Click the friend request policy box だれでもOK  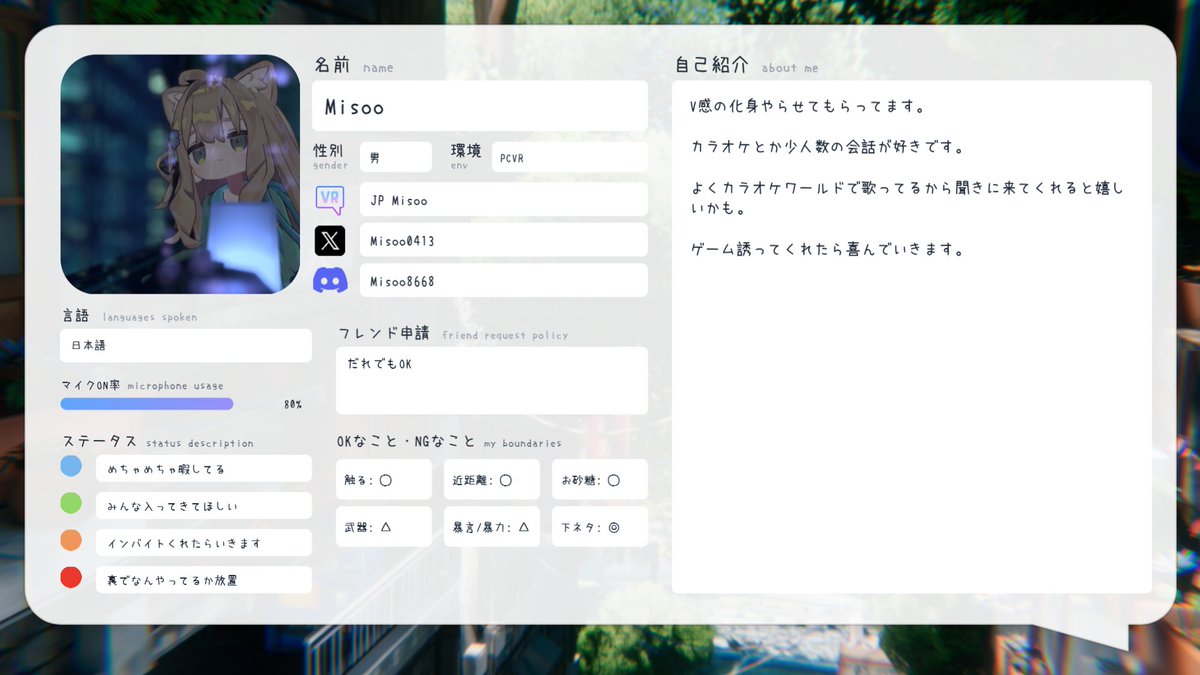click(492, 381)
